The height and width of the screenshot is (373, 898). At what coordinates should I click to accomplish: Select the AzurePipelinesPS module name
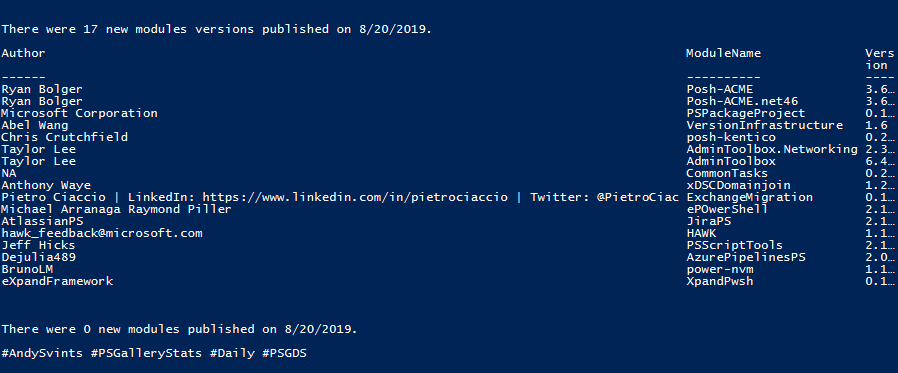click(x=746, y=257)
